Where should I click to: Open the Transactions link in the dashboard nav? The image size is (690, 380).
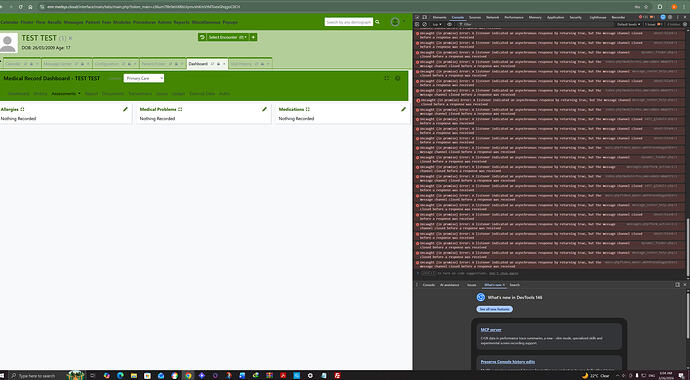[x=140, y=94]
